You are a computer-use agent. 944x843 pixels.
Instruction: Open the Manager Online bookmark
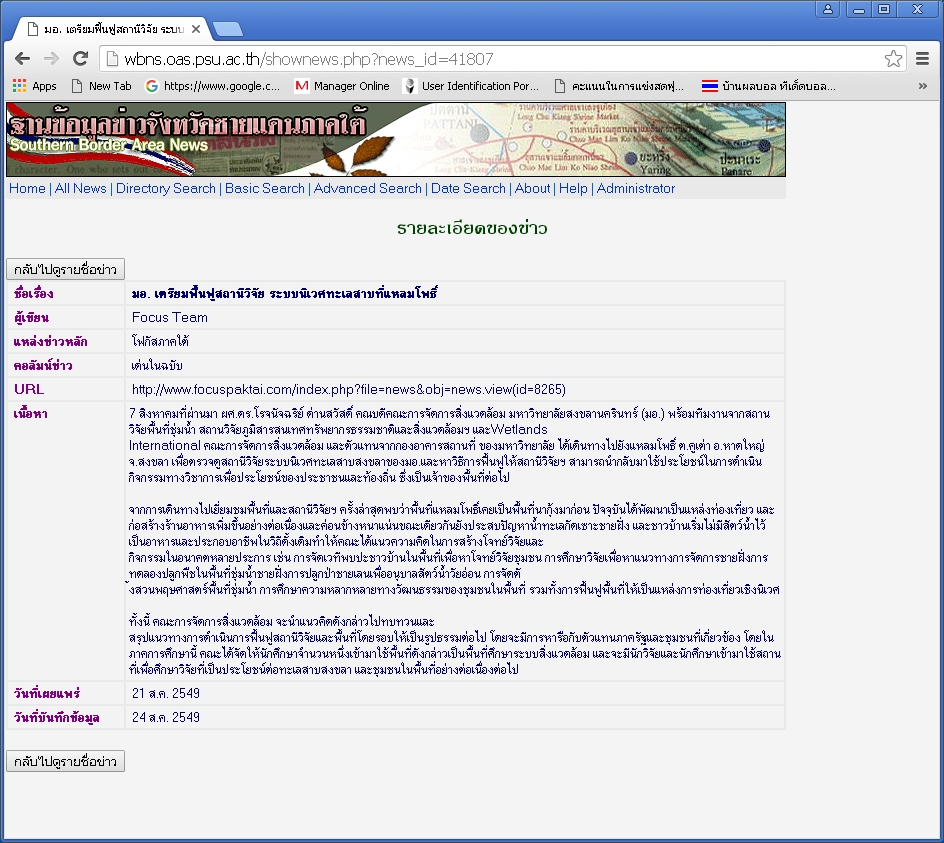342,86
